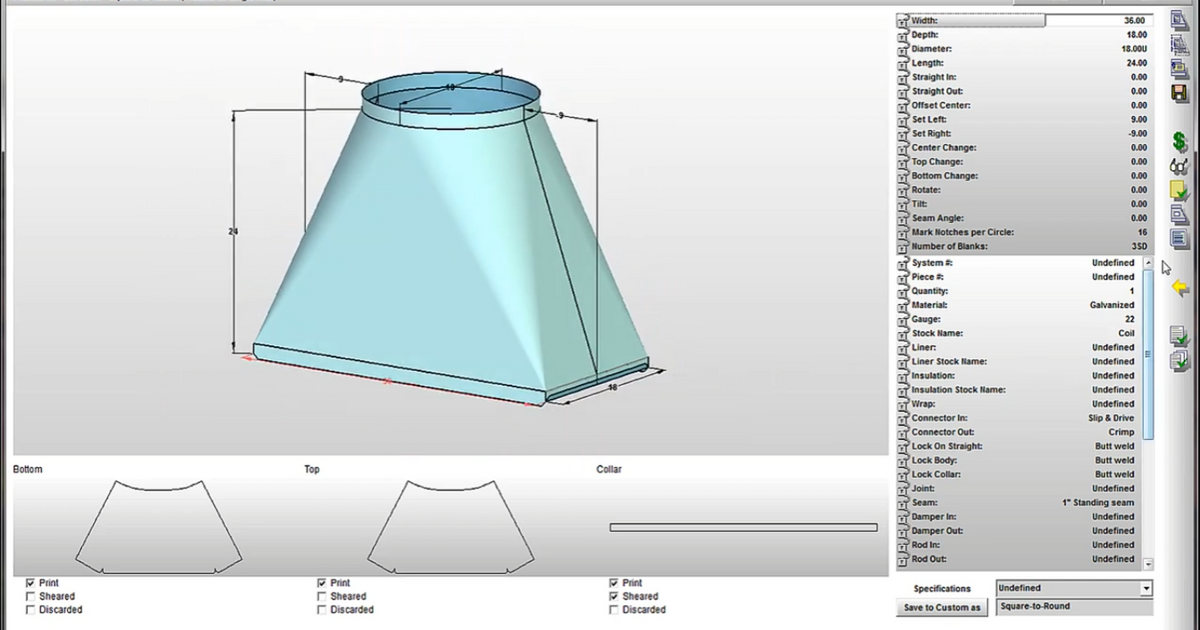Click the Square-to-Round custom name field
This screenshot has width=1200, height=630.
coord(1074,607)
